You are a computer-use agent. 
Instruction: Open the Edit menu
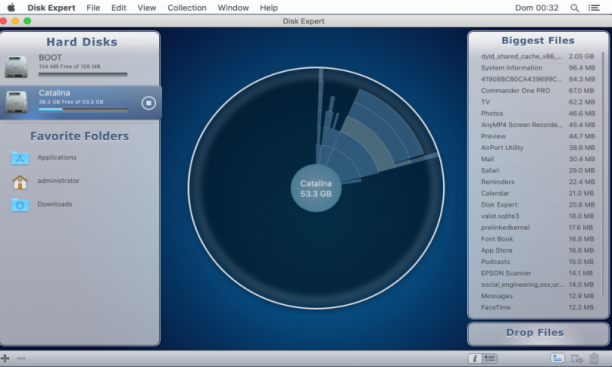[119, 8]
